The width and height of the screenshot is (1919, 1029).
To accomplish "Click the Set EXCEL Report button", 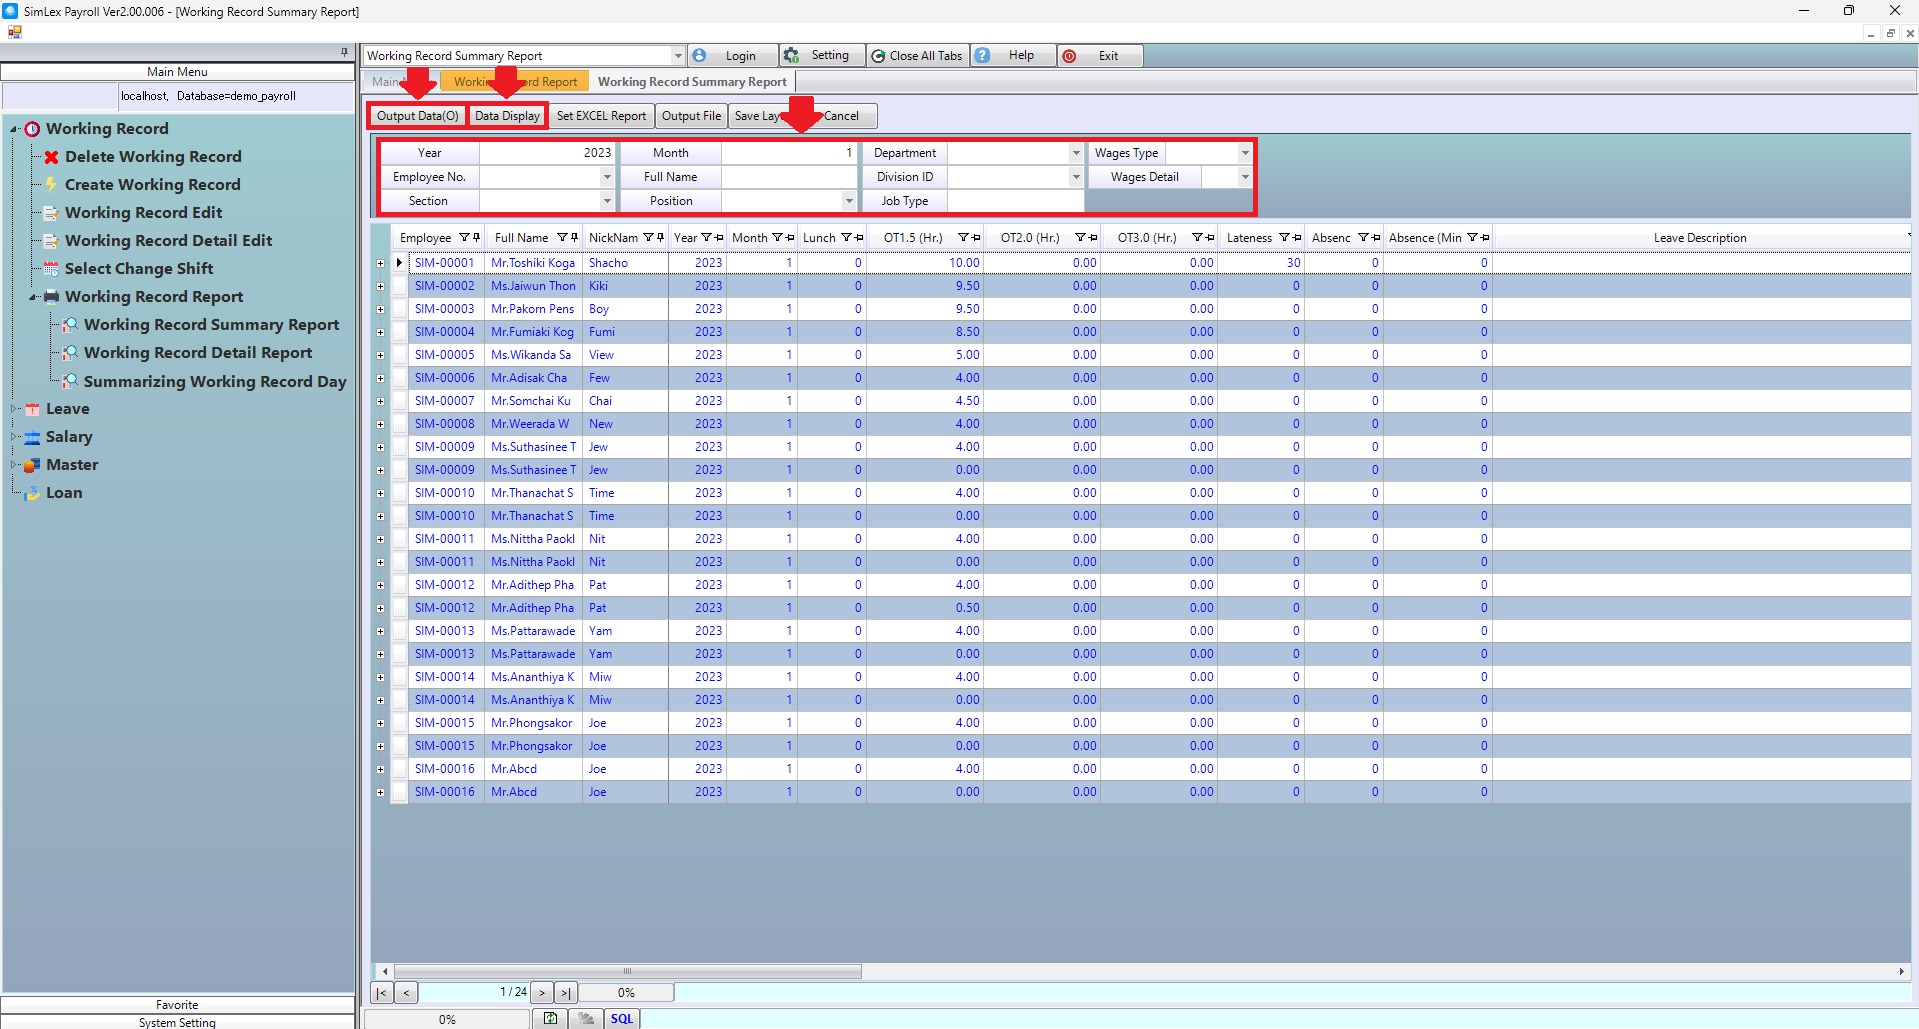I will point(601,116).
